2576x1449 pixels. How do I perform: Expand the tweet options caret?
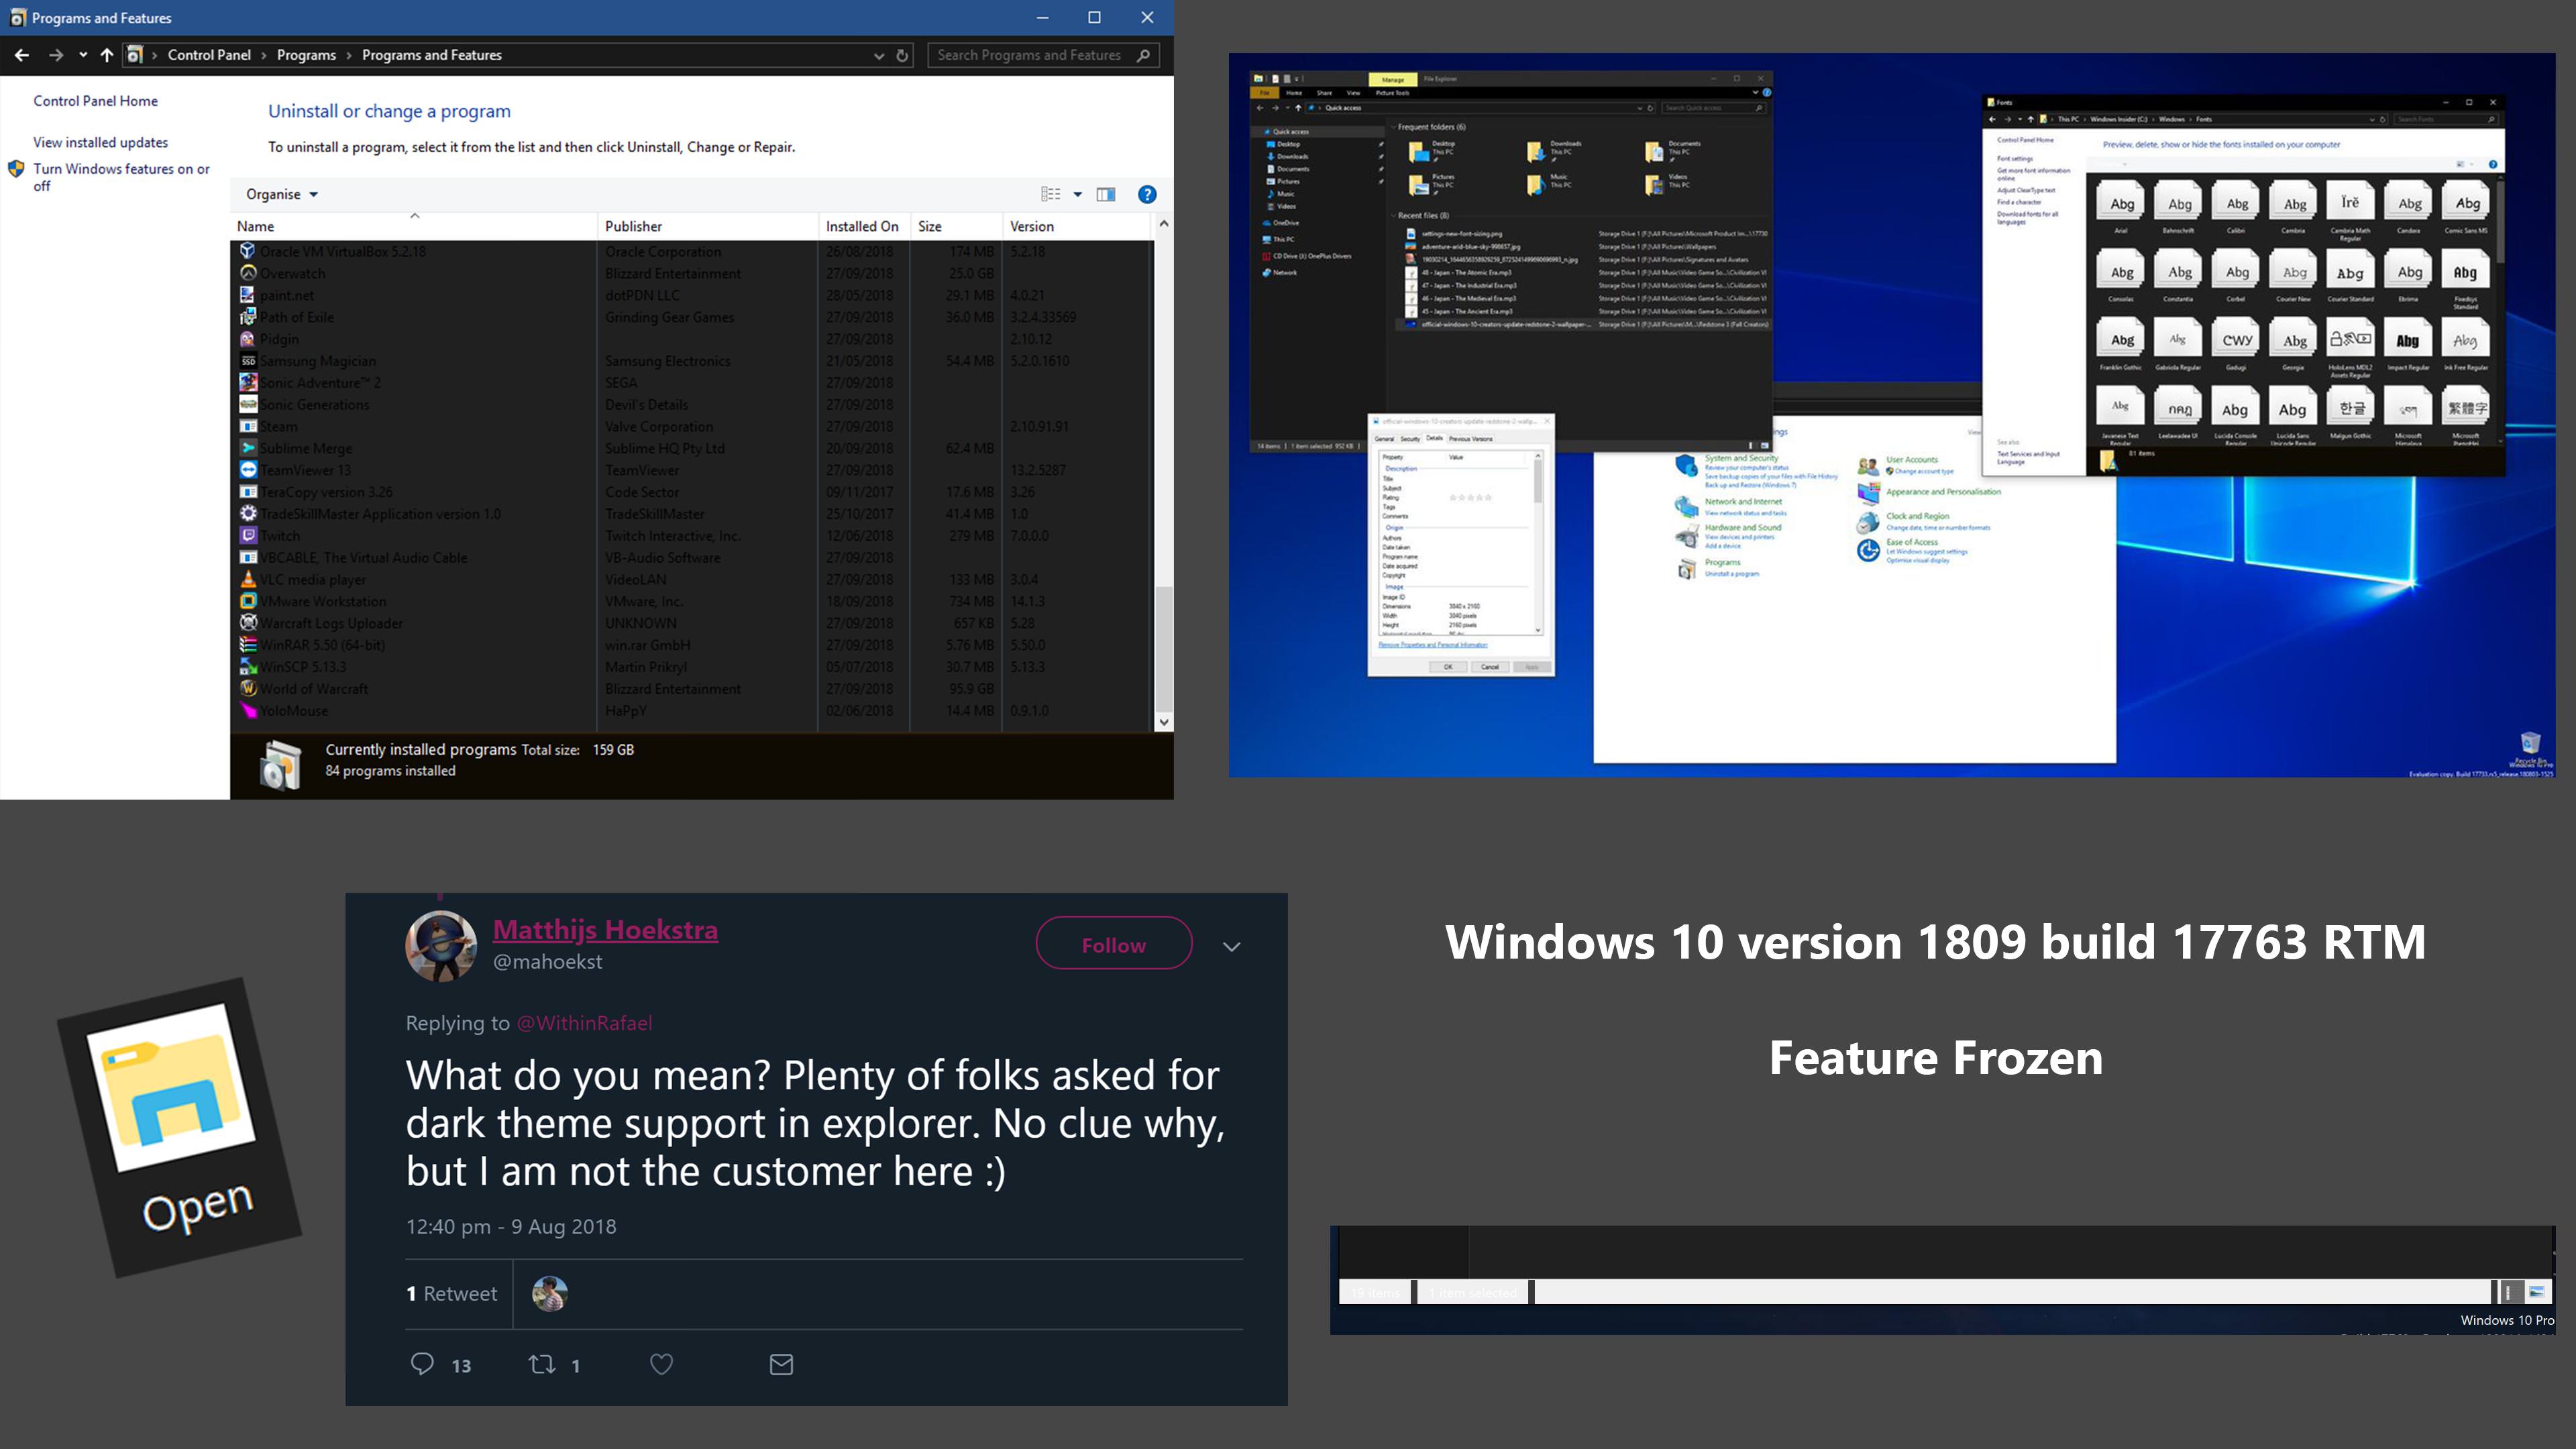[x=1231, y=946]
